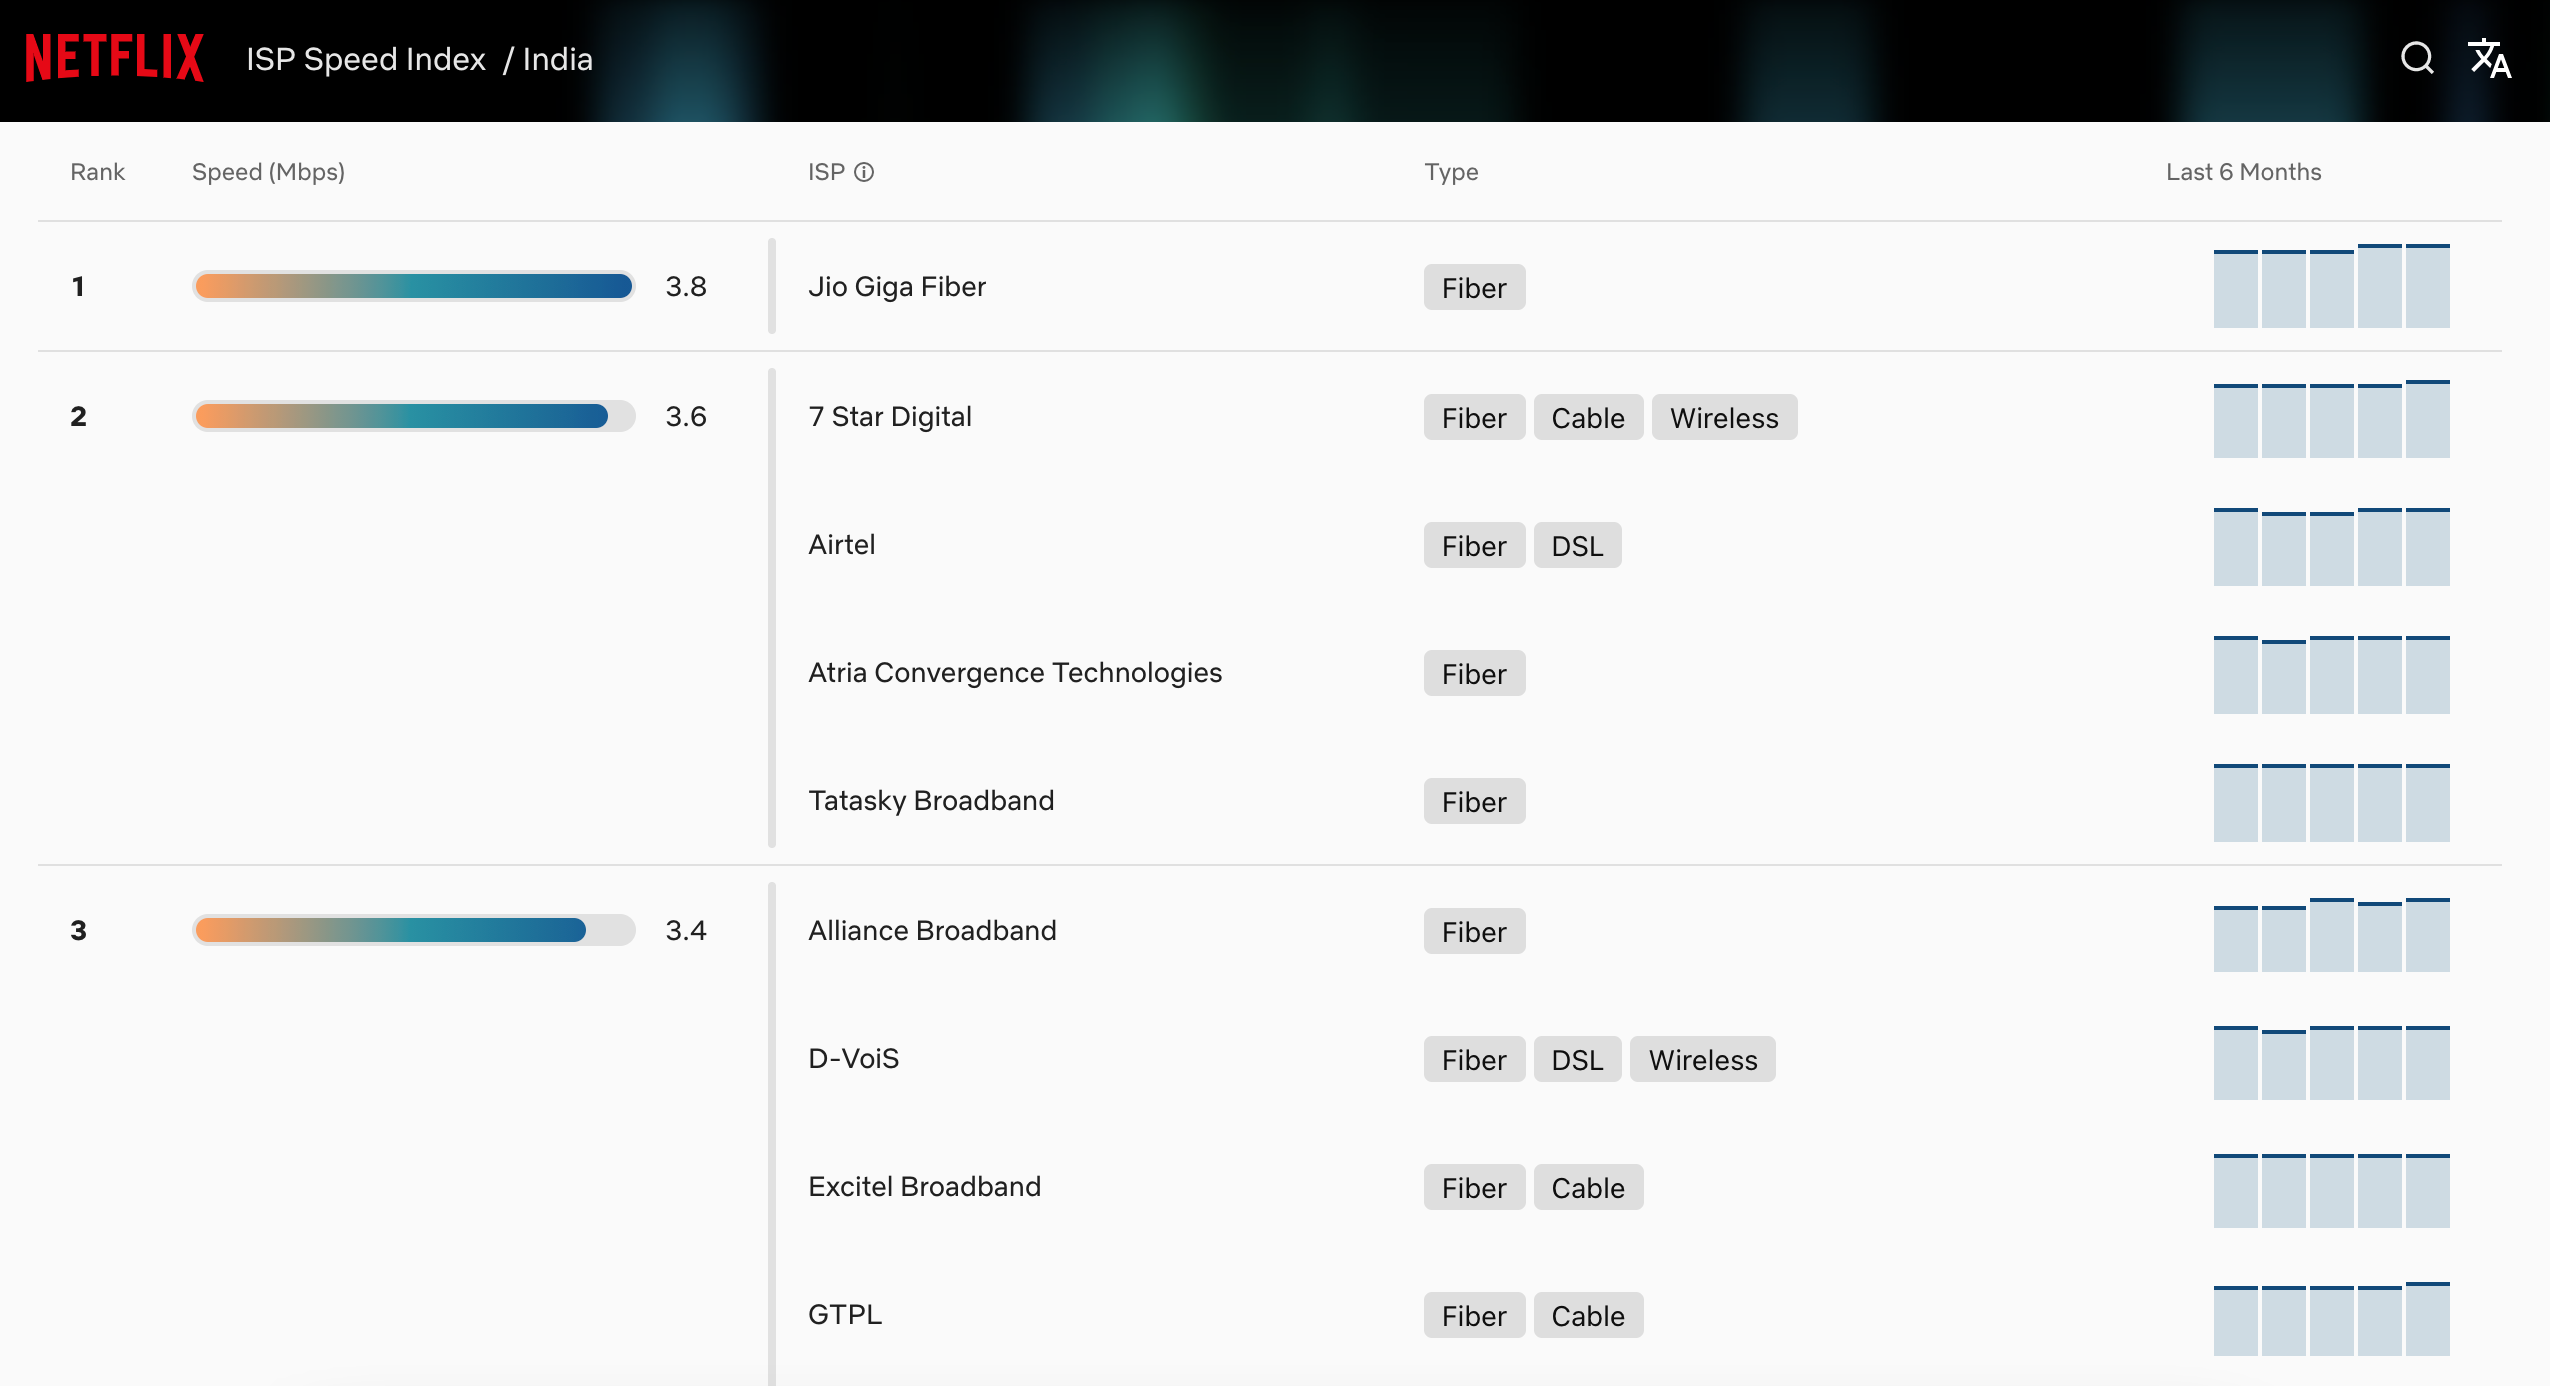Click Wireless tag for D-VoiS
The height and width of the screenshot is (1386, 2550).
point(1703,1059)
